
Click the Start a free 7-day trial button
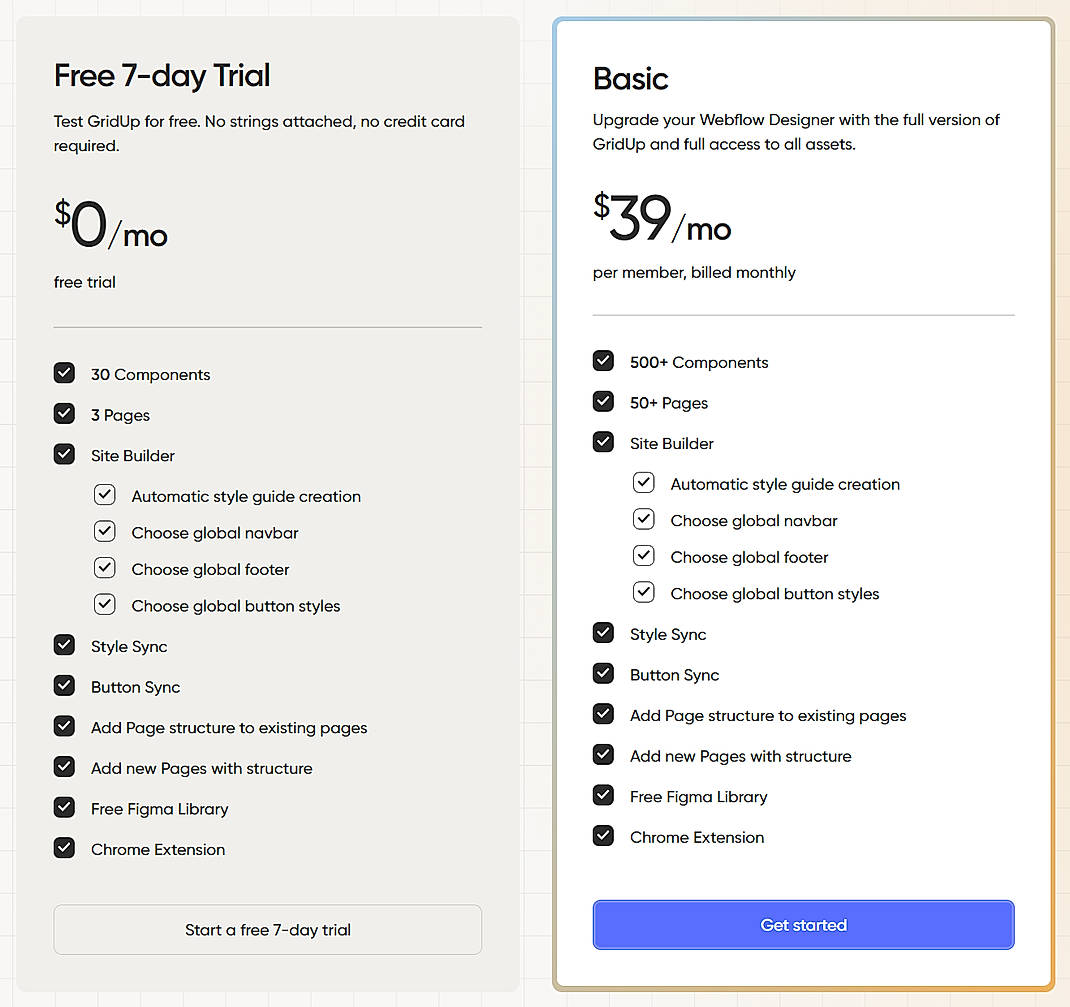[x=267, y=929]
